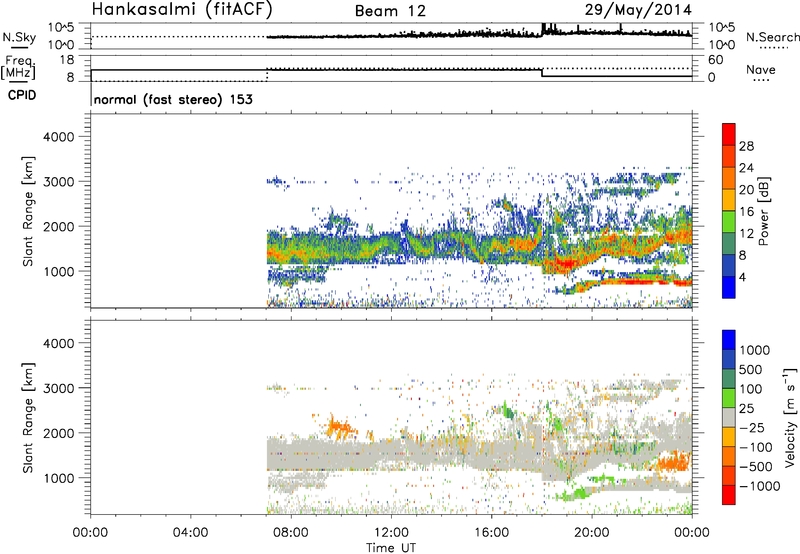The height and width of the screenshot is (554, 800).
Task: Click the 12 label on Power colorbar
Action: [x=746, y=233]
